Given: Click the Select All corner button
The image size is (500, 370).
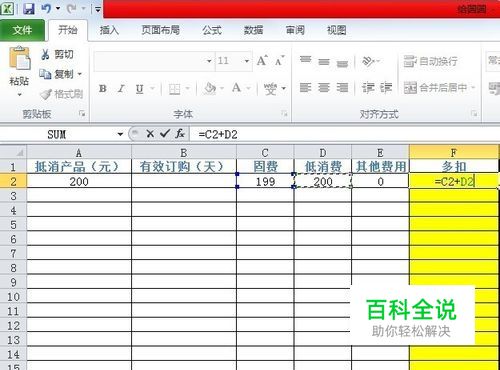Looking at the screenshot, I should (x=13, y=153).
